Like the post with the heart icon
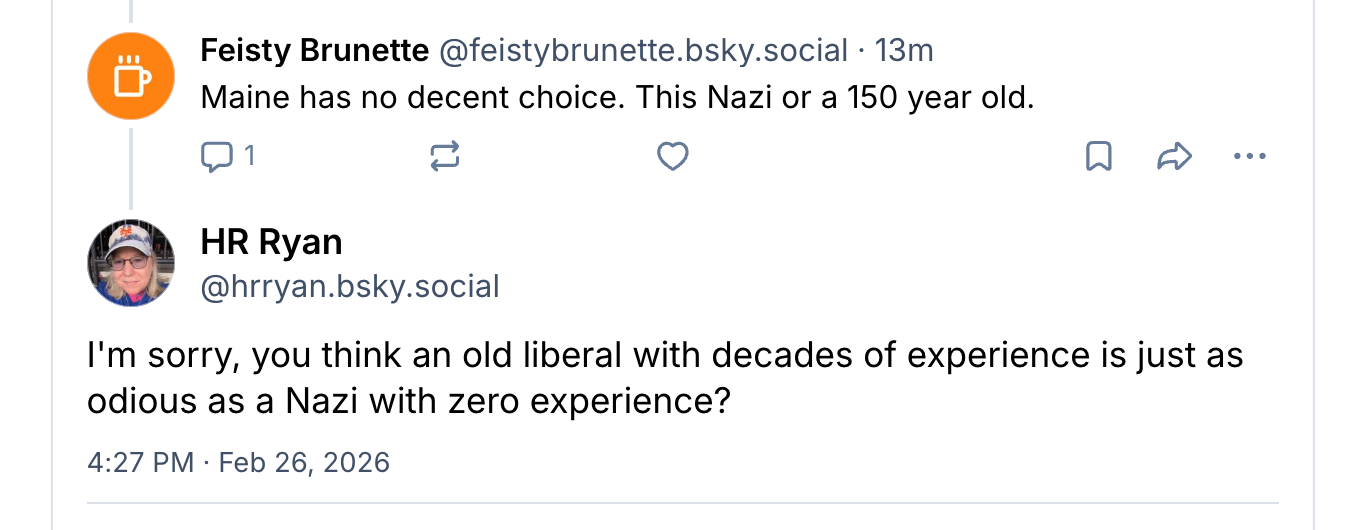The image size is (1364, 530). 672,156
